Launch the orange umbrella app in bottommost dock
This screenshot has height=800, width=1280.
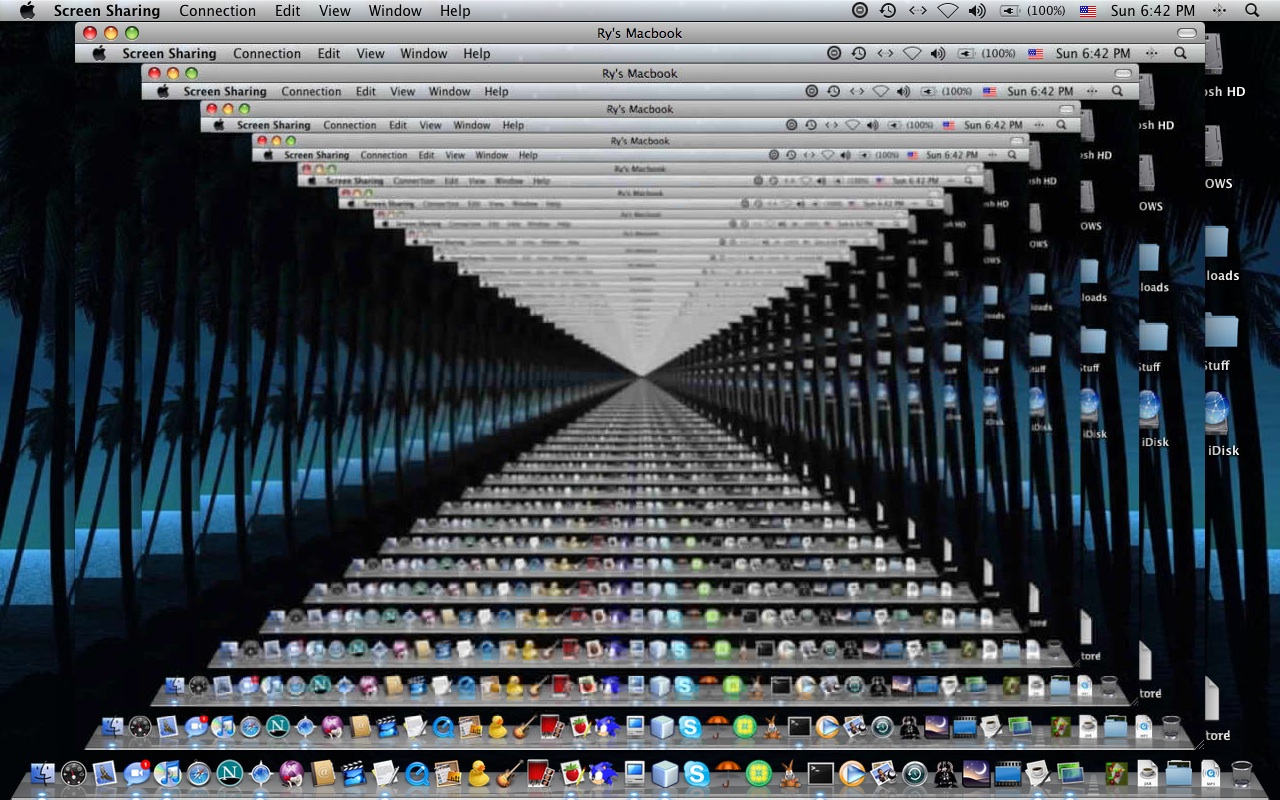[x=728, y=771]
